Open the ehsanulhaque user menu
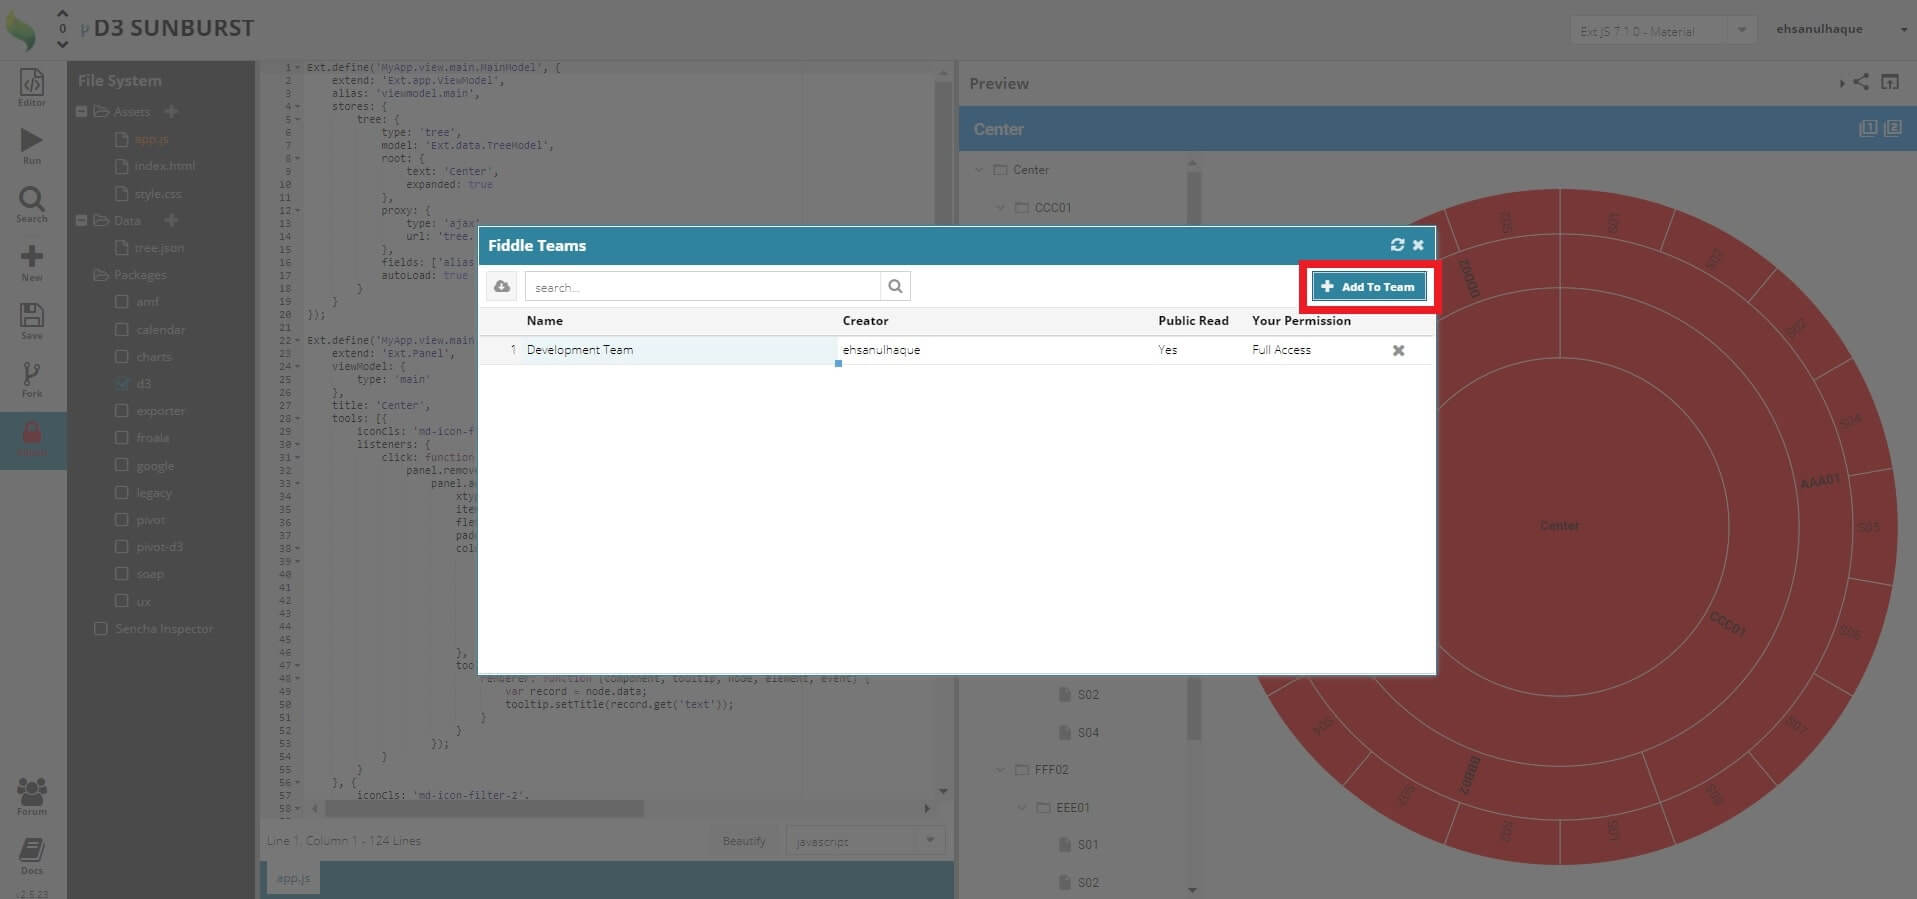This screenshot has height=899, width=1917. click(x=1842, y=29)
